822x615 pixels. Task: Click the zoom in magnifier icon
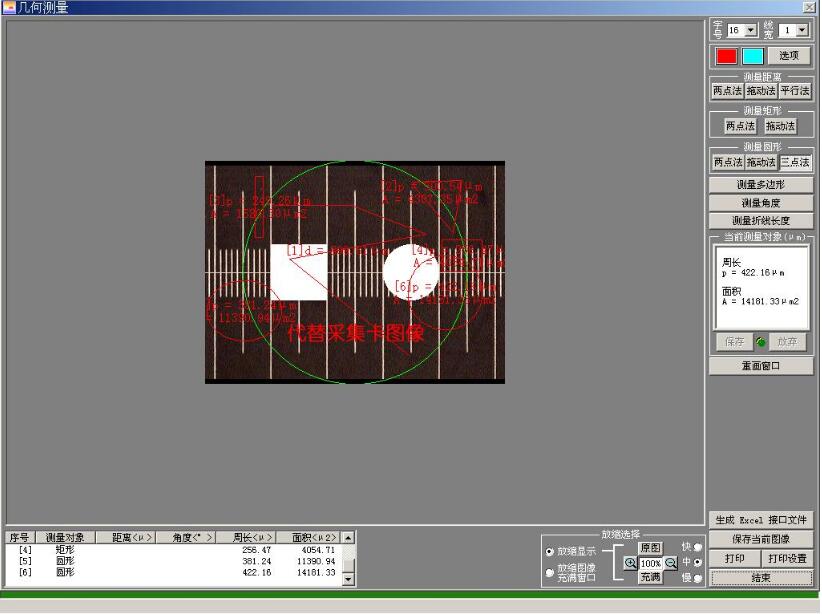[x=630, y=563]
